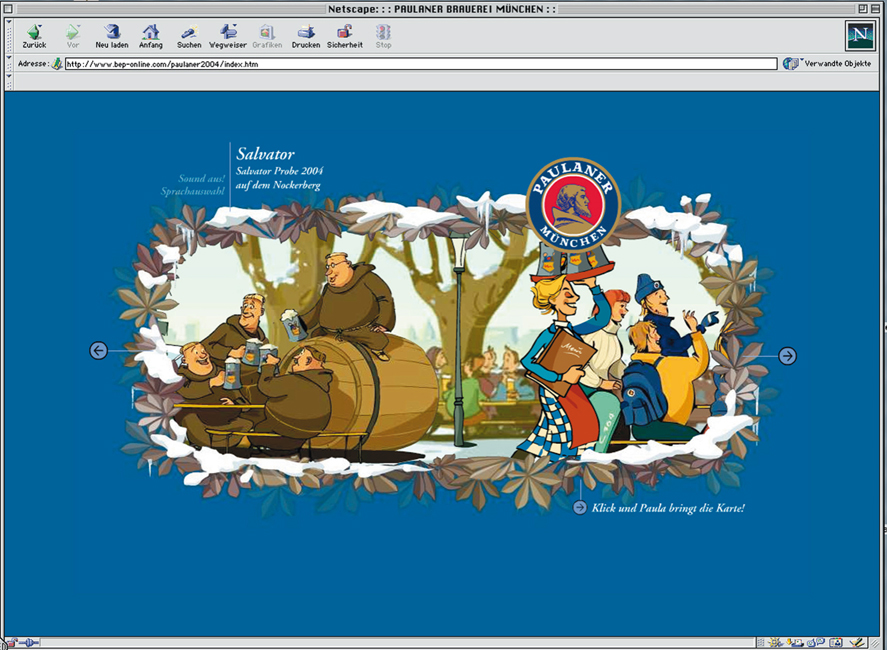The height and width of the screenshot is (650, 887).
Task: Click the window collapse box in title bar
Action: 876,8
